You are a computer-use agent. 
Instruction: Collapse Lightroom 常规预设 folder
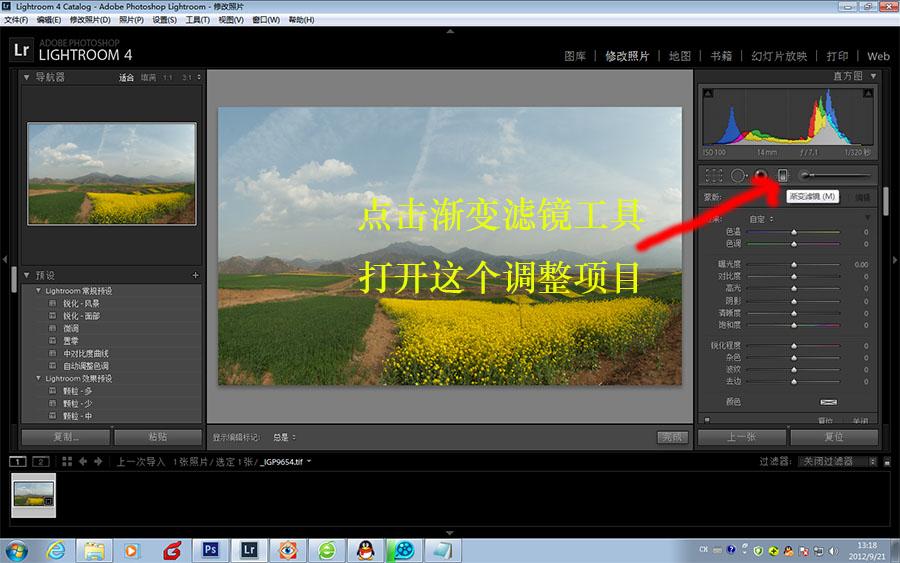[38, 291]
